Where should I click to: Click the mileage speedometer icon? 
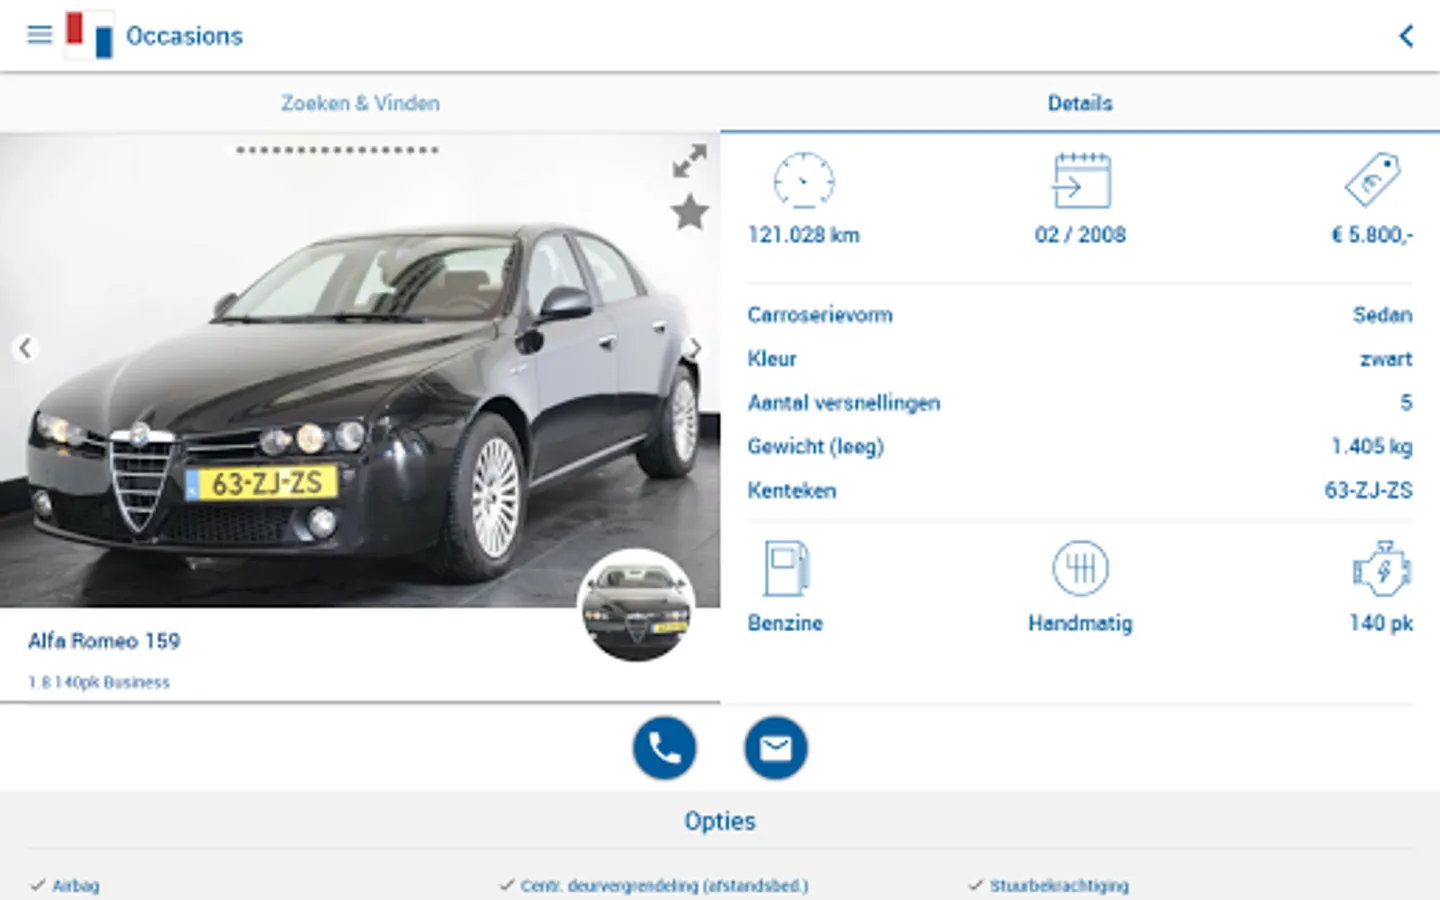(804, 181)
